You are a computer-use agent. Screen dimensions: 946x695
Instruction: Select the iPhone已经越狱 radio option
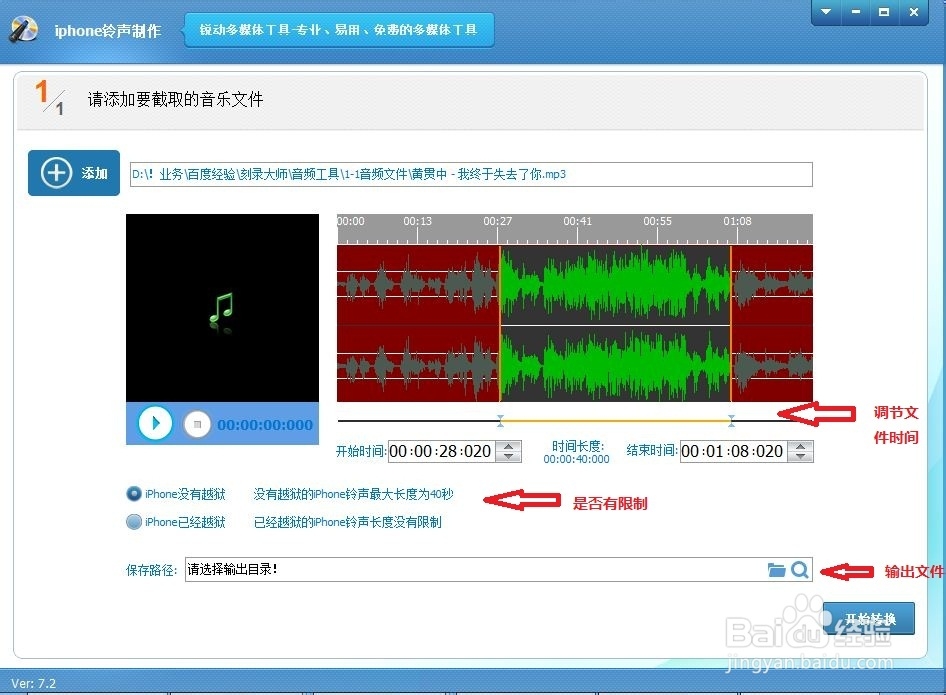133,522
